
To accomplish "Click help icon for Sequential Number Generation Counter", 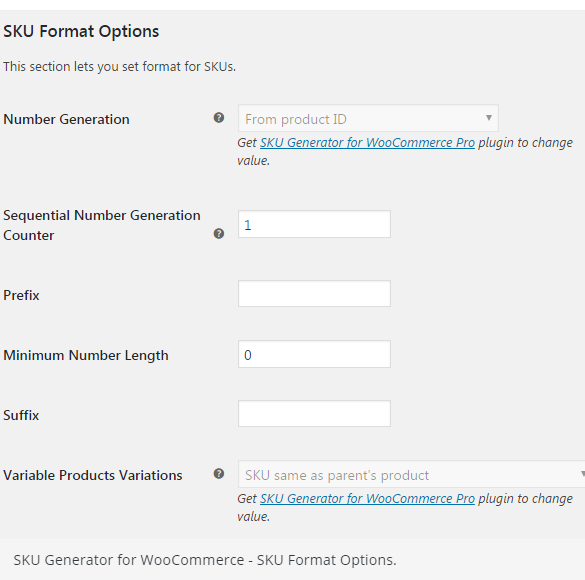I will point(219,233).
